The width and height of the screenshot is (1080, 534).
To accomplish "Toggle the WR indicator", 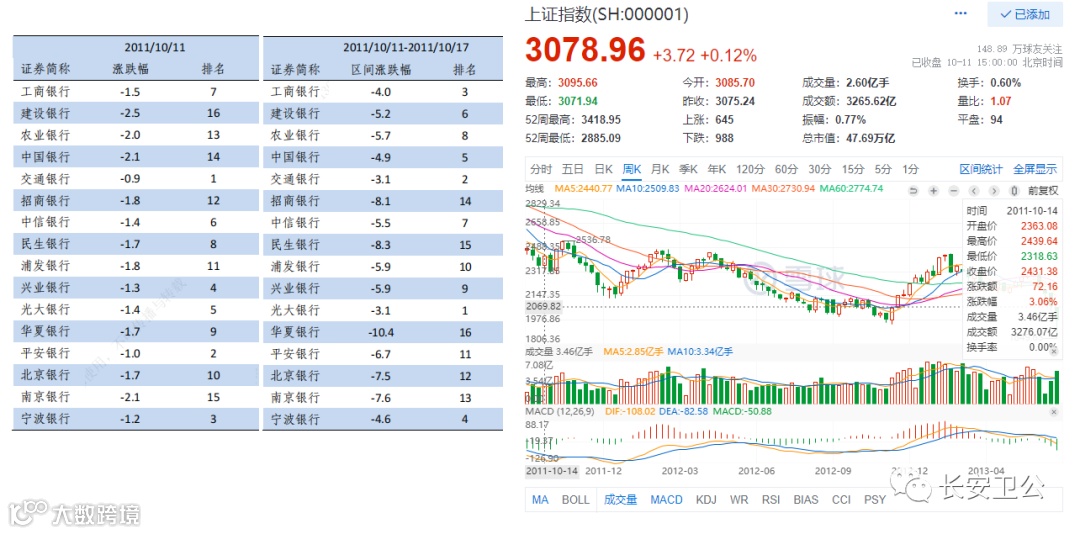I will [x=739, y=500].
